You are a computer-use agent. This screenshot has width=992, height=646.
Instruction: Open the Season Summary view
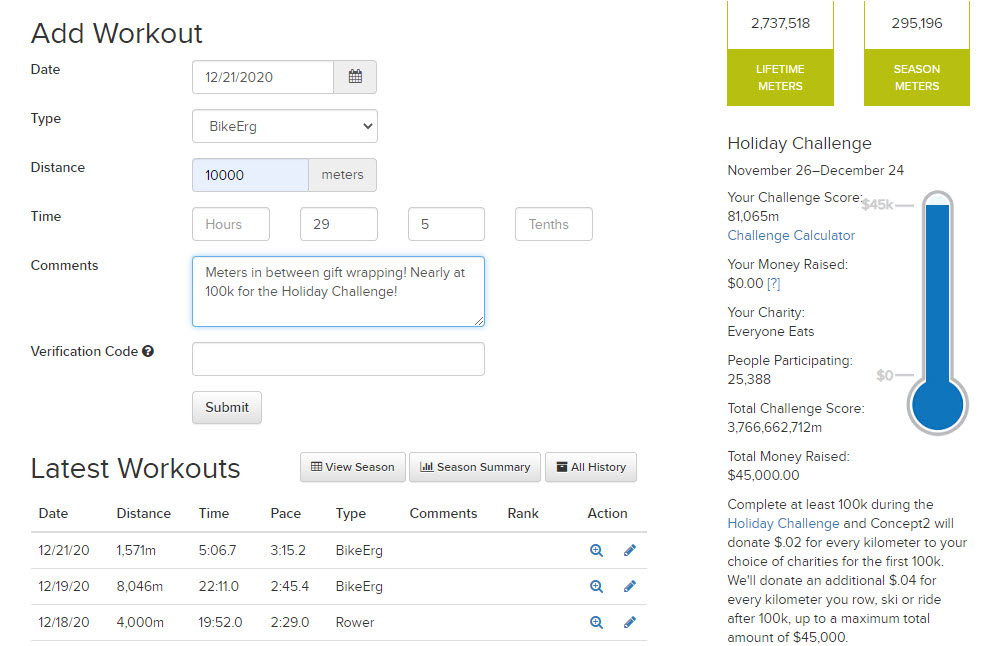[475, 467]
